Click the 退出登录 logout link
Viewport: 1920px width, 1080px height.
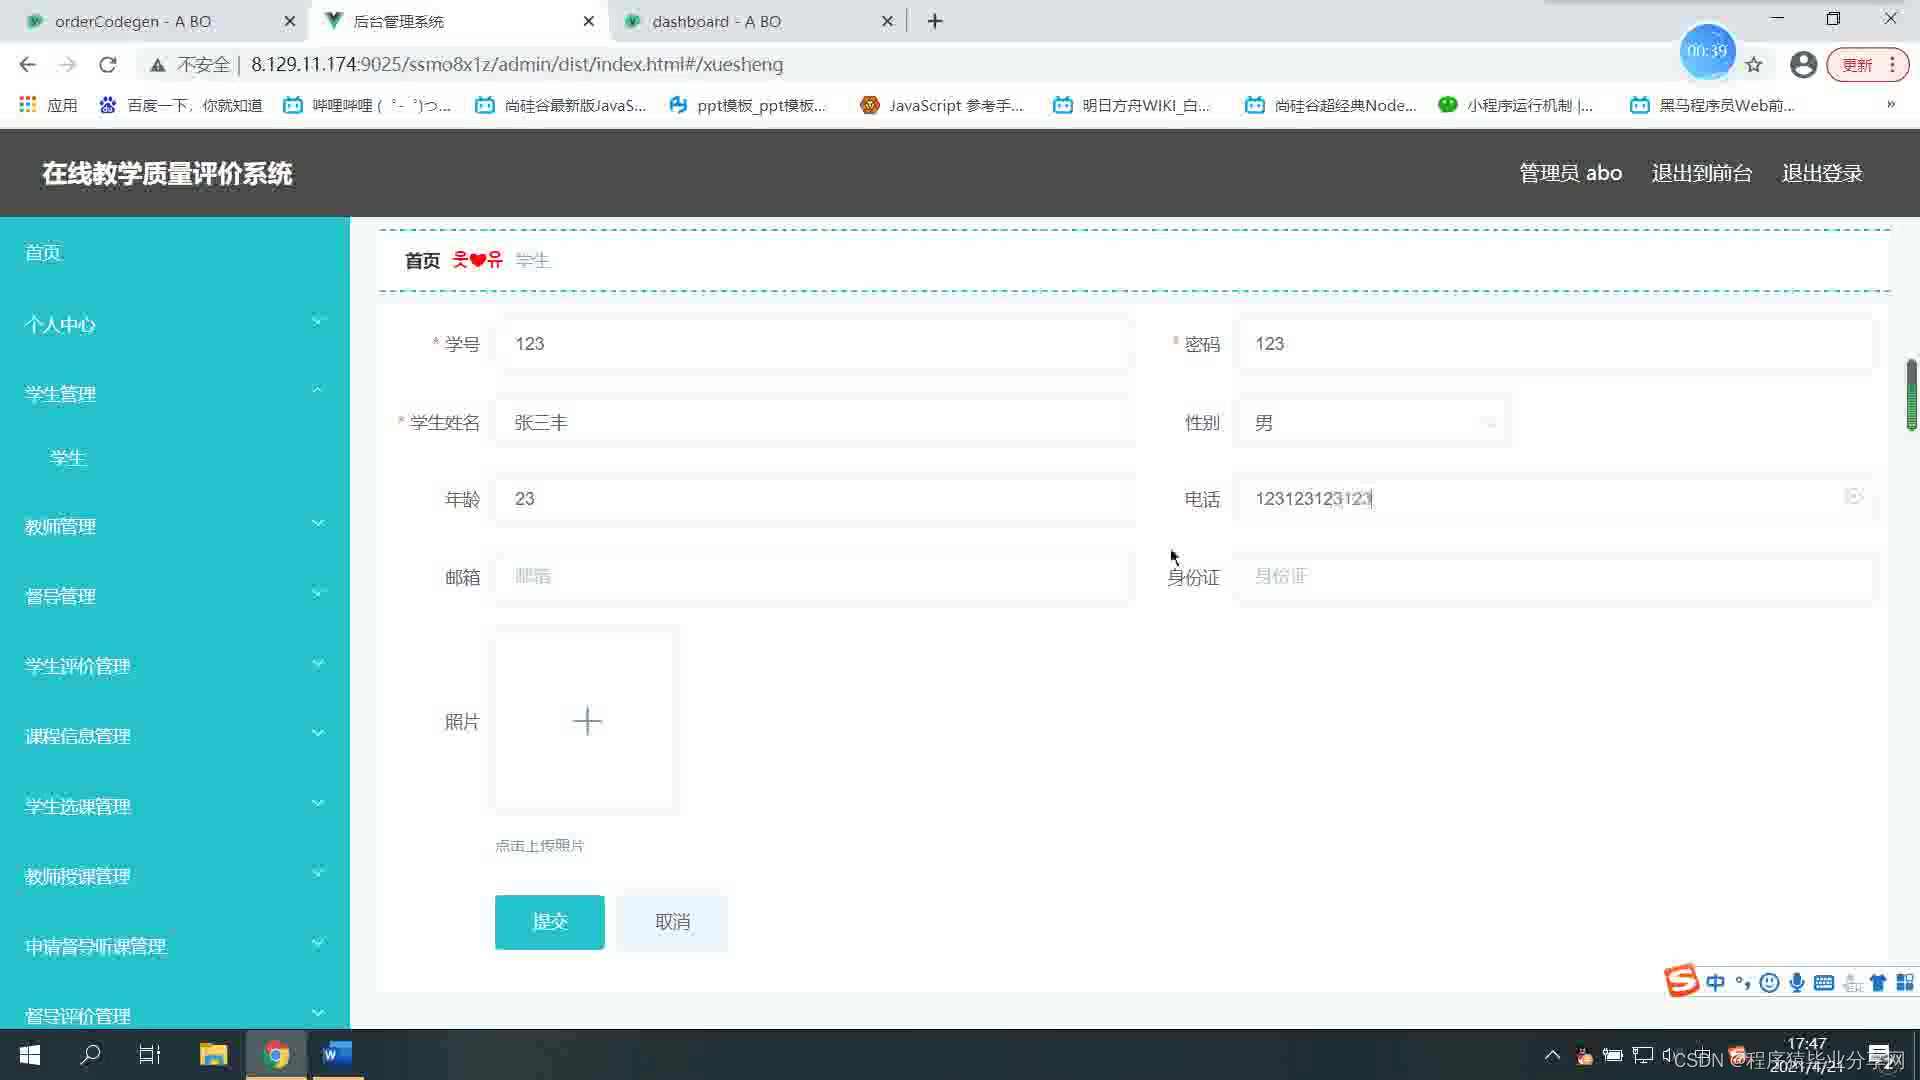click(1822, 173)
